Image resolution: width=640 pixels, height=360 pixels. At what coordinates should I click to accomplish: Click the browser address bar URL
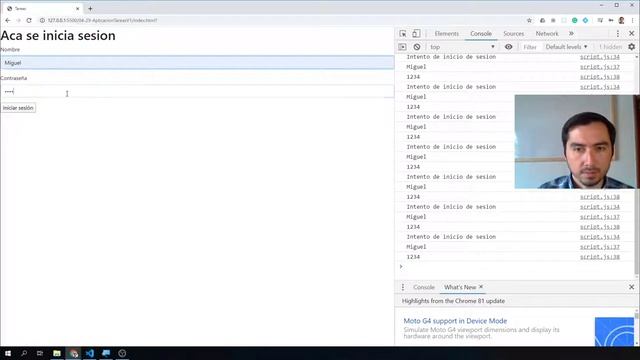(102, 20)
